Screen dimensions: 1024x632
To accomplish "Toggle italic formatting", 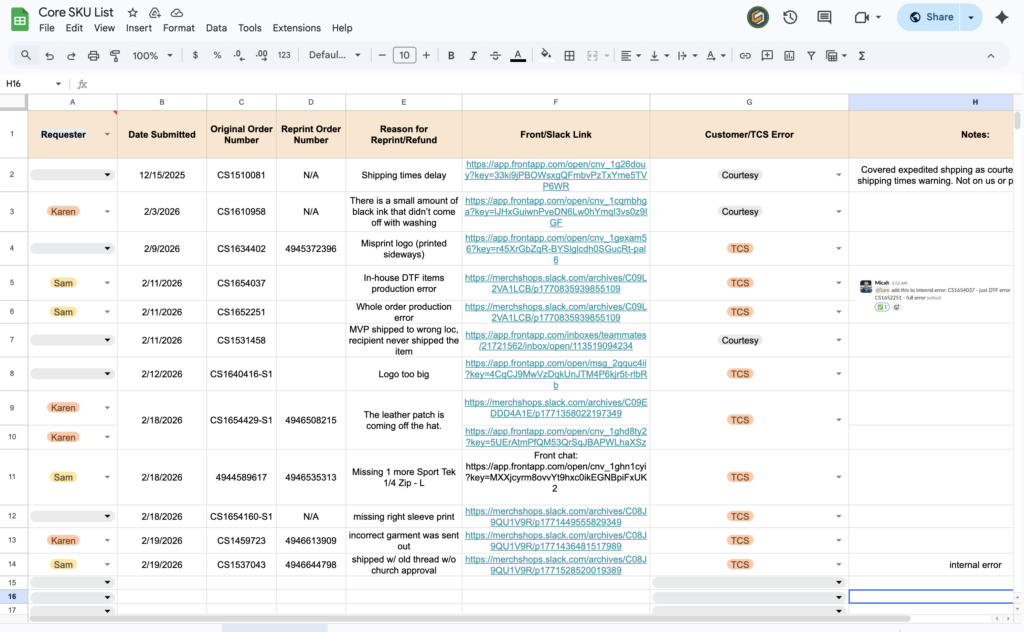I will tap(473, 56).
